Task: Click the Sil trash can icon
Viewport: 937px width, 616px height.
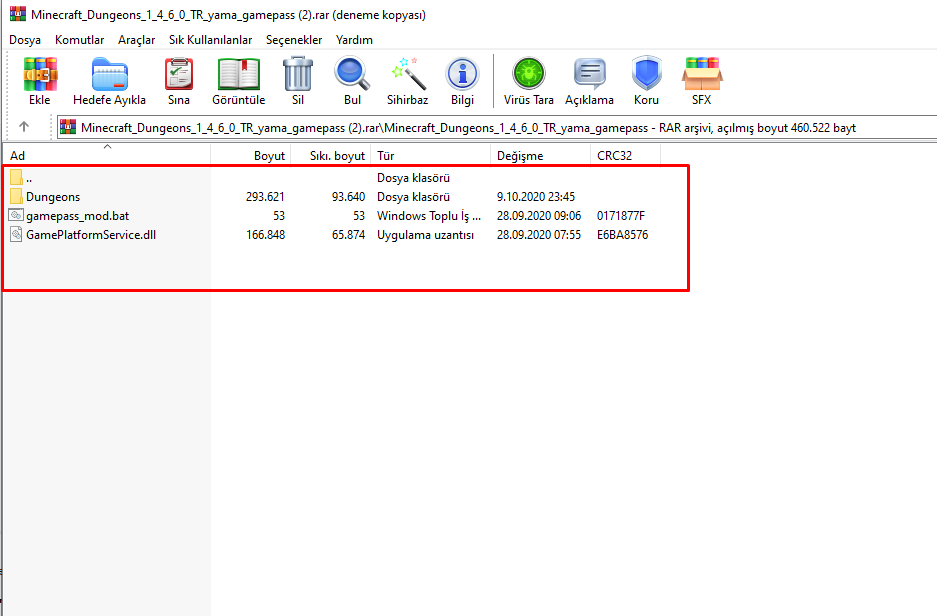Action: [x=298, y=73]
